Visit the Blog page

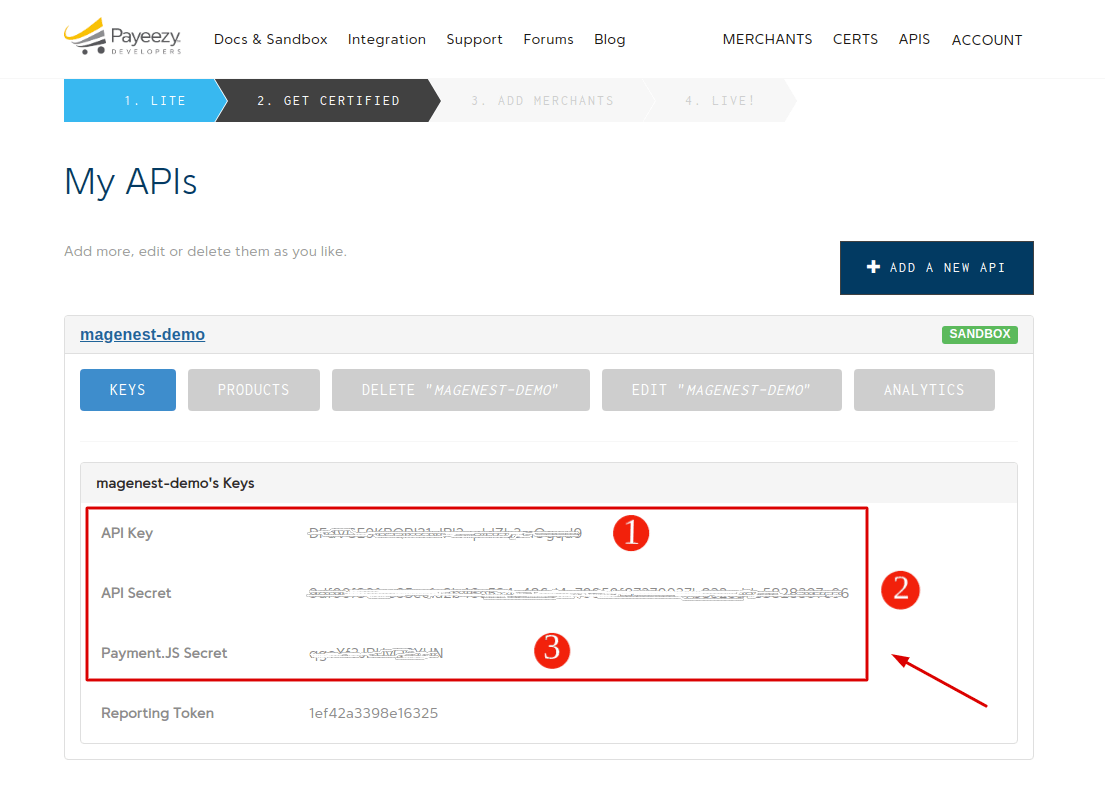pyautogui.click(x=610, y=39)
